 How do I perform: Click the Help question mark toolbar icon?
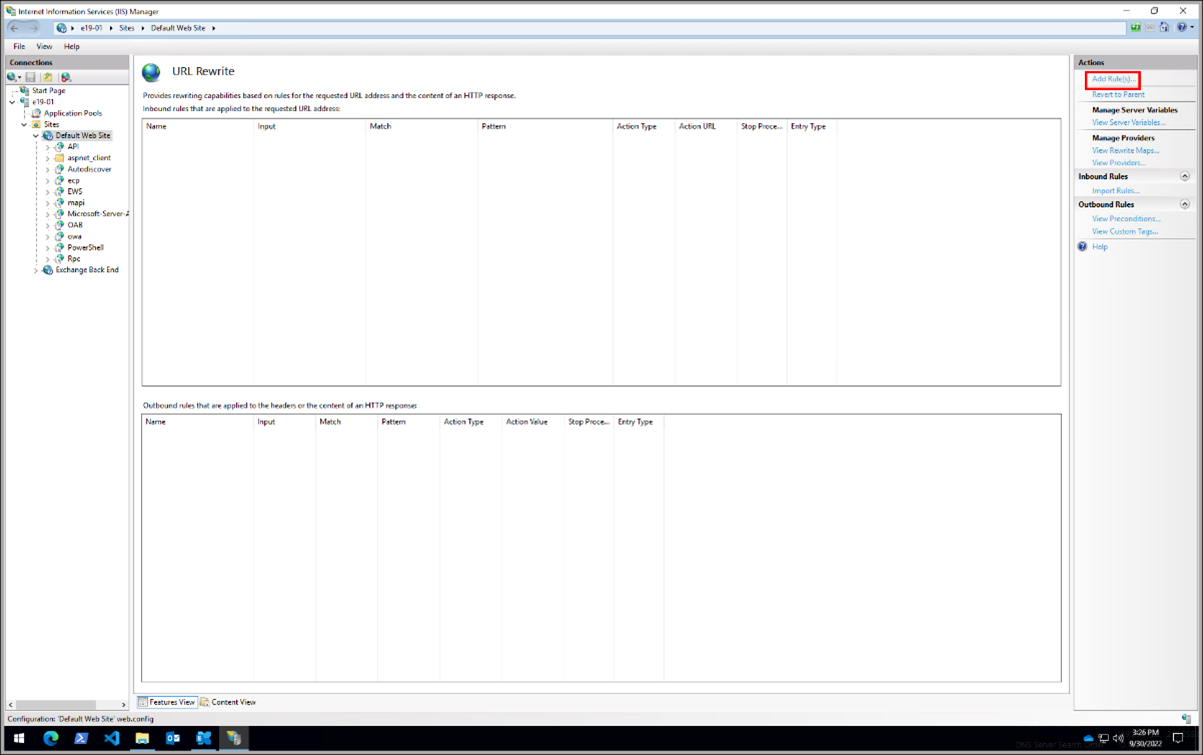pos(1182,28)
